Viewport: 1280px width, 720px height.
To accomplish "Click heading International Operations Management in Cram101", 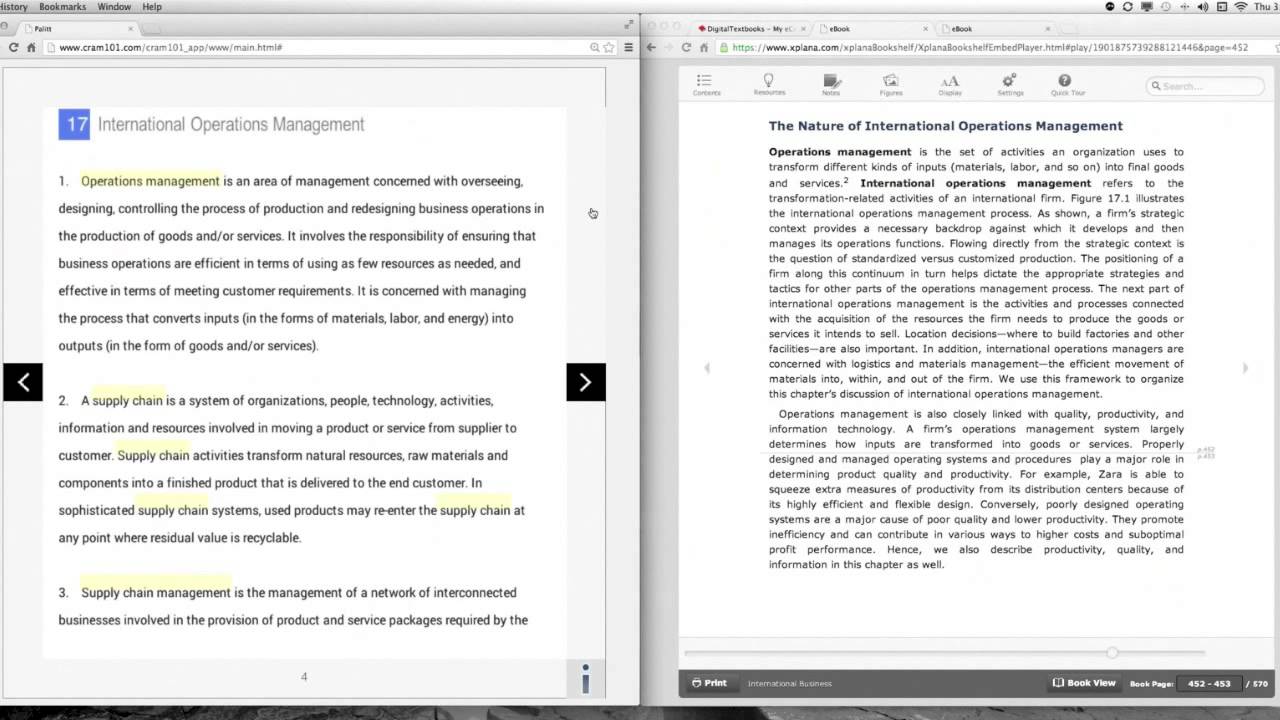I will click(231, 125).
